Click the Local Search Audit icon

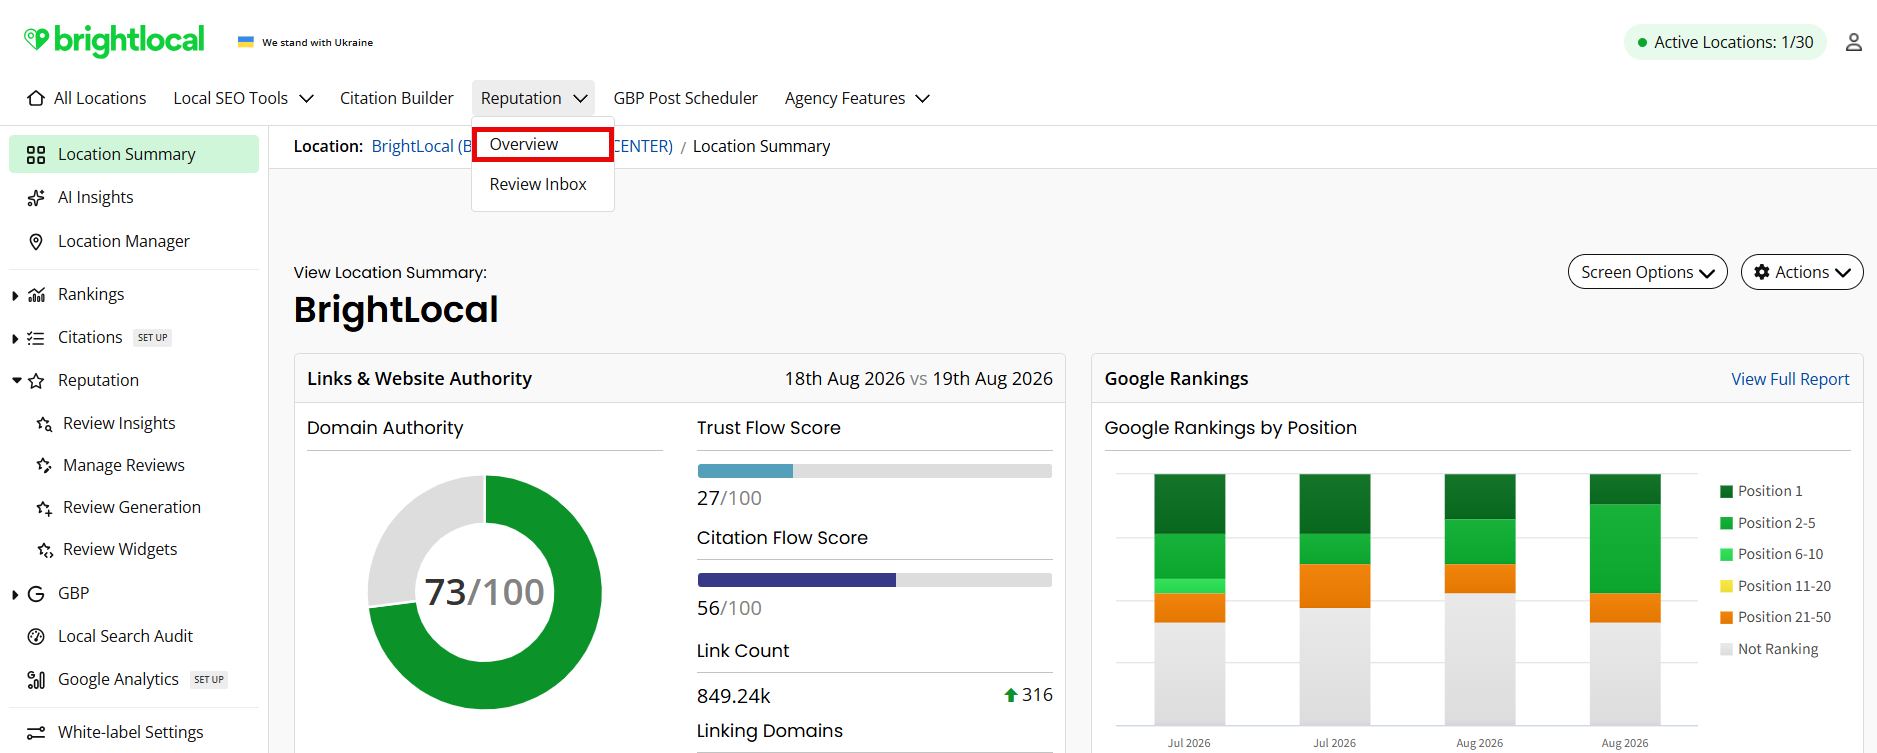coord(36,637)
